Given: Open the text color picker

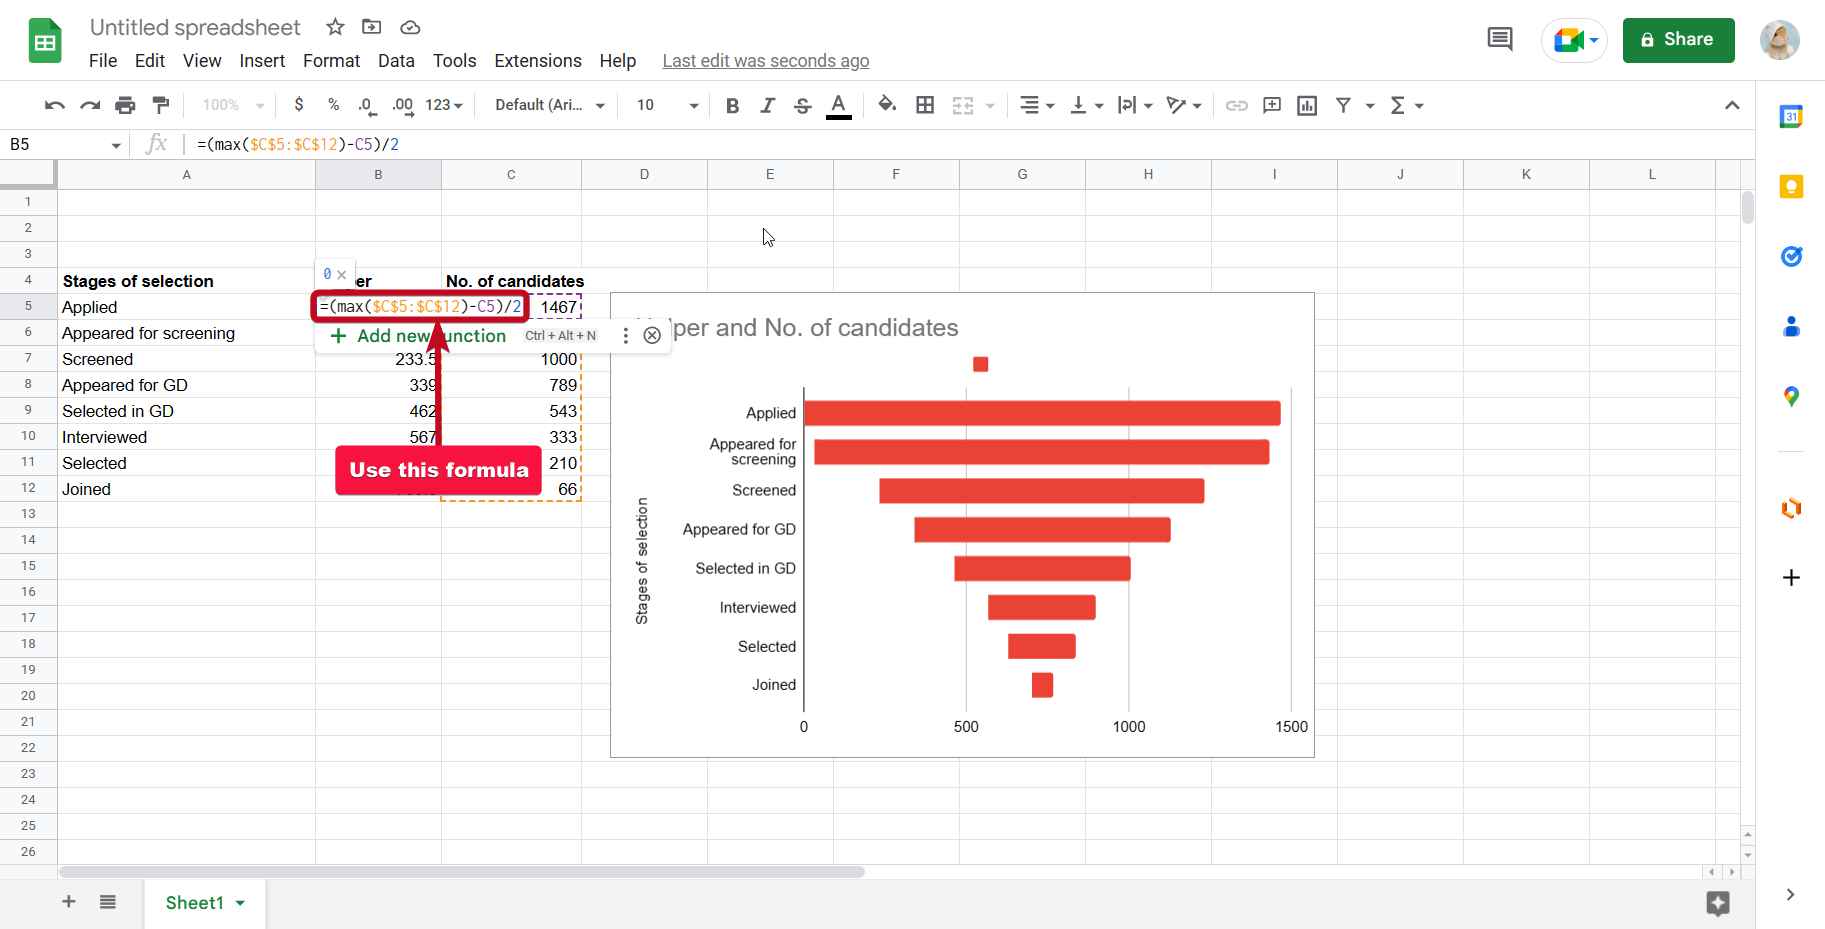Looking at the screenshot, I should tap(839, 105).
